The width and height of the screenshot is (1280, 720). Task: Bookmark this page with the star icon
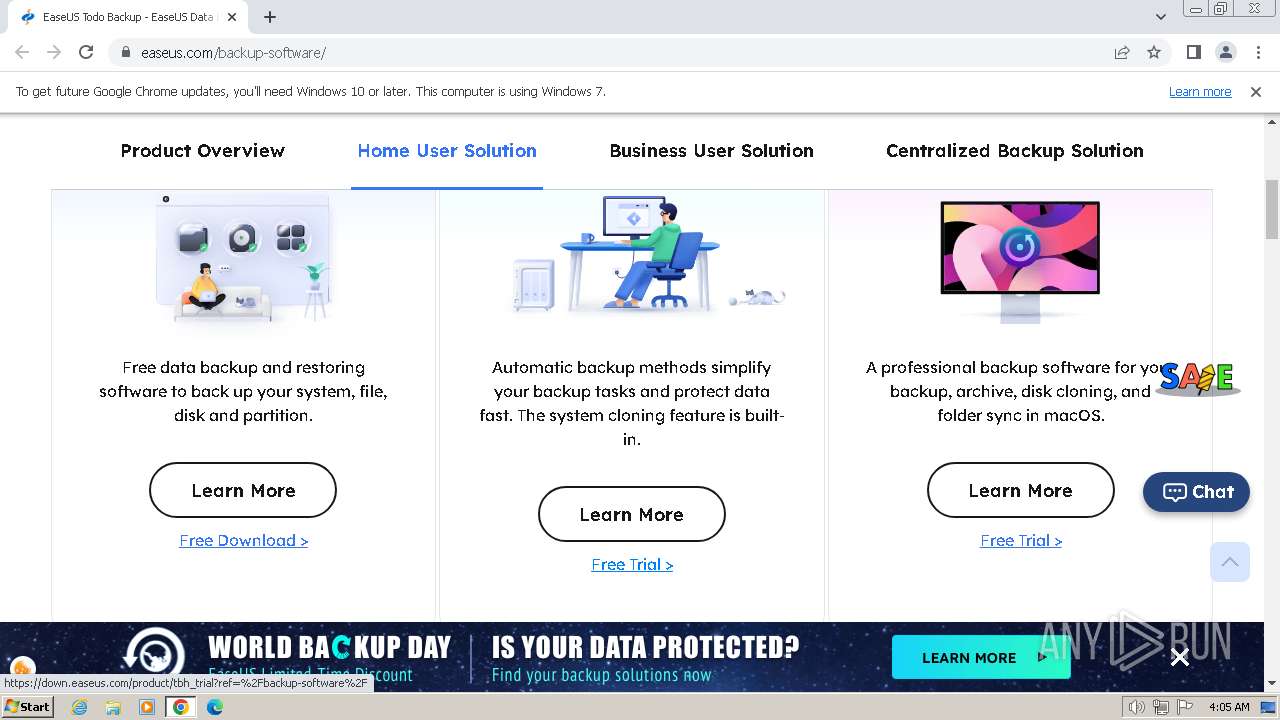coord(1154,52)
